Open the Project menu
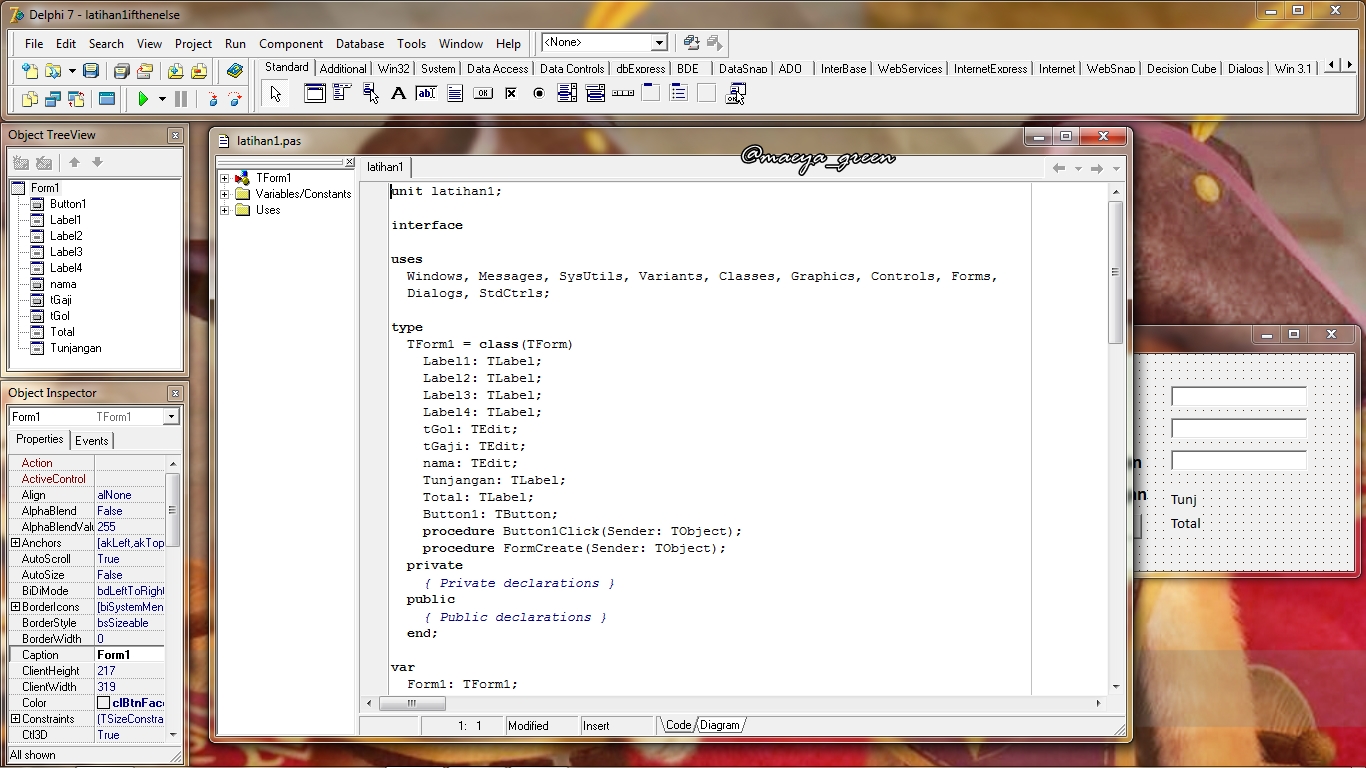The height and width of the screenshot is (768, 1366). point(193,43)
